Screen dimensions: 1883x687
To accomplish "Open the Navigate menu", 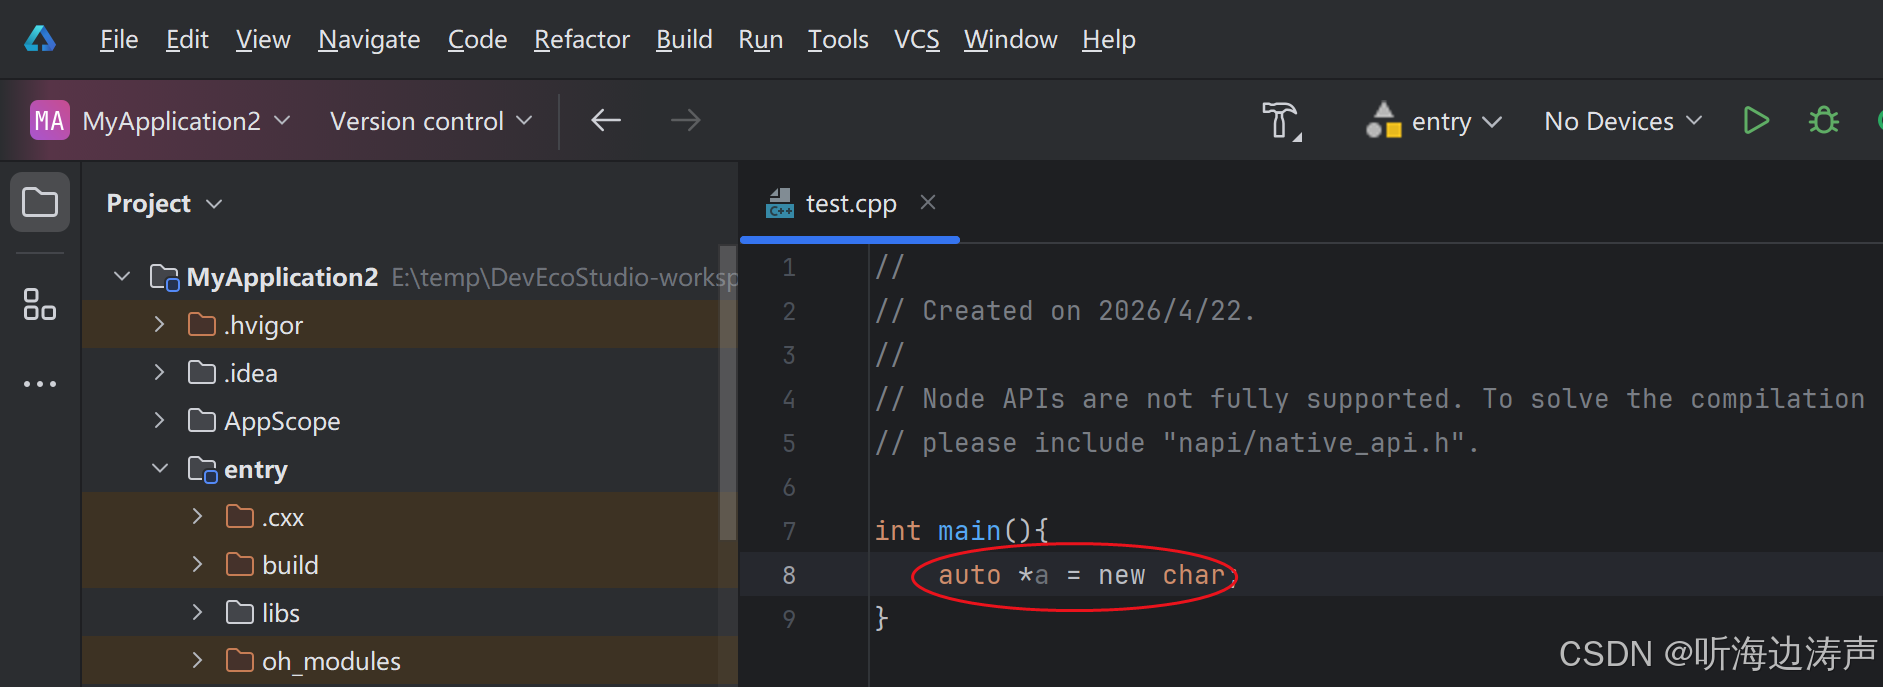I will [369, 39].
